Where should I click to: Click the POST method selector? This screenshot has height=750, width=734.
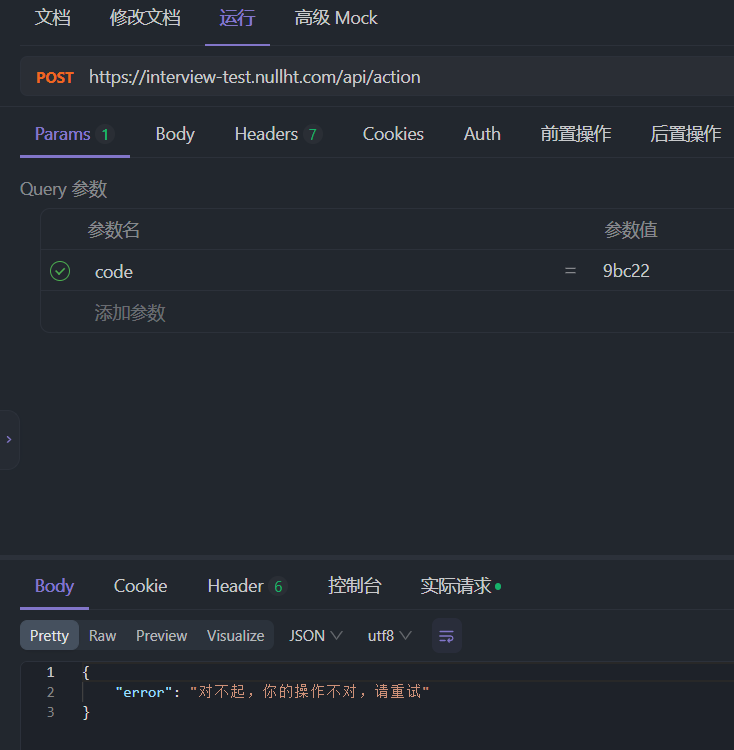[55, 77]
